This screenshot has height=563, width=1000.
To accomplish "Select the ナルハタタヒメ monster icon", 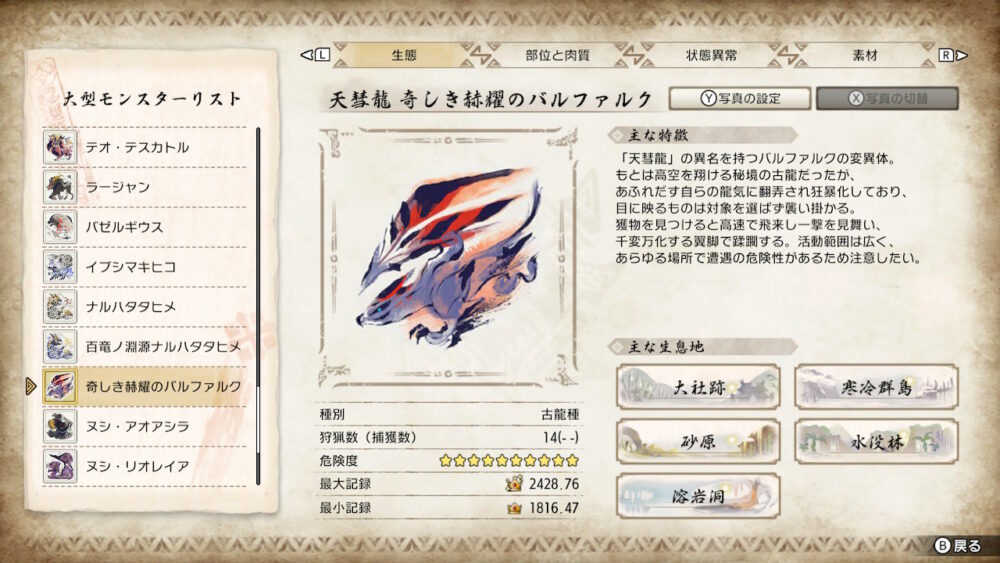I will click(61, 307).
